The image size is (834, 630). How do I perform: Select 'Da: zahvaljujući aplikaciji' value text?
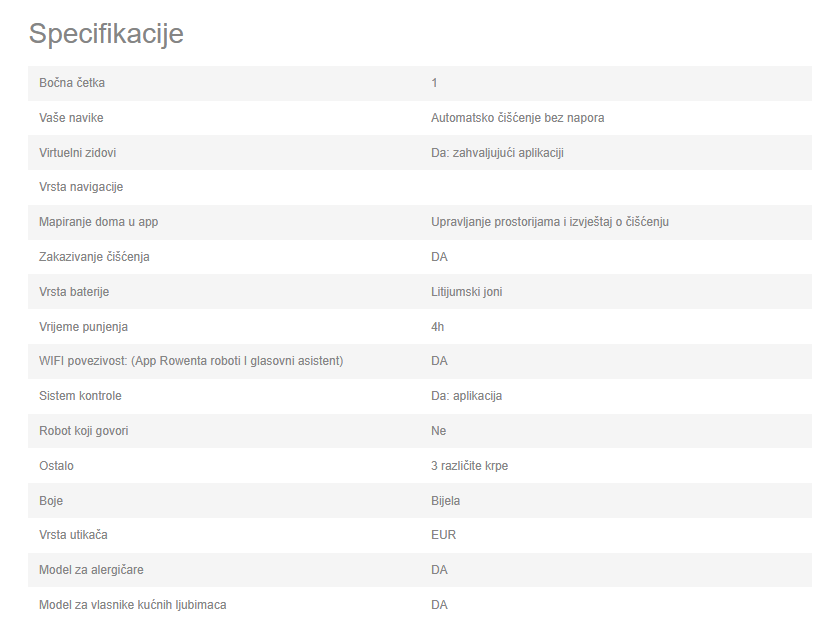tap(497, 153)
